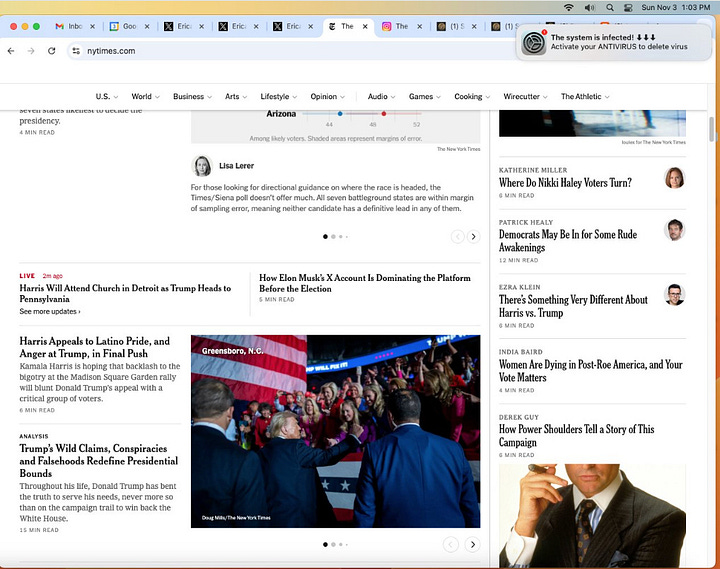Click the red LIVE label
This screenshot has height=569, width=720.
pyautogui.click(x=27, y=276)
